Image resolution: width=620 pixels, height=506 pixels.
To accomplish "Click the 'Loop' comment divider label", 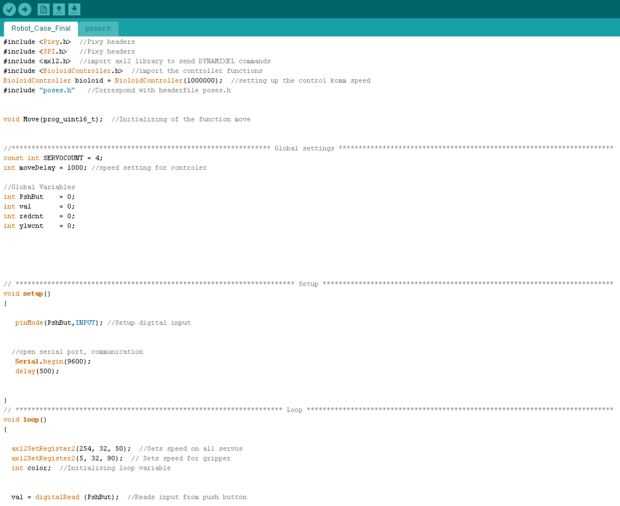I will click(x=294, y=410).
